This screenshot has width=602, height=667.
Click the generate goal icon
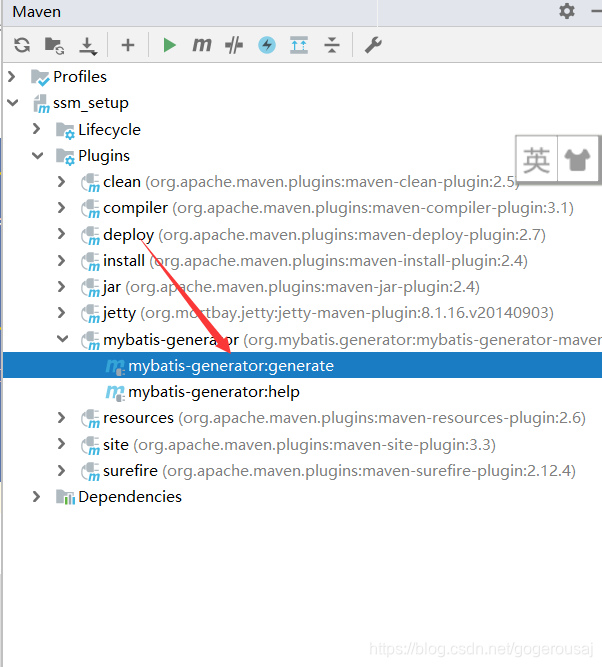[x=115, y=367]
